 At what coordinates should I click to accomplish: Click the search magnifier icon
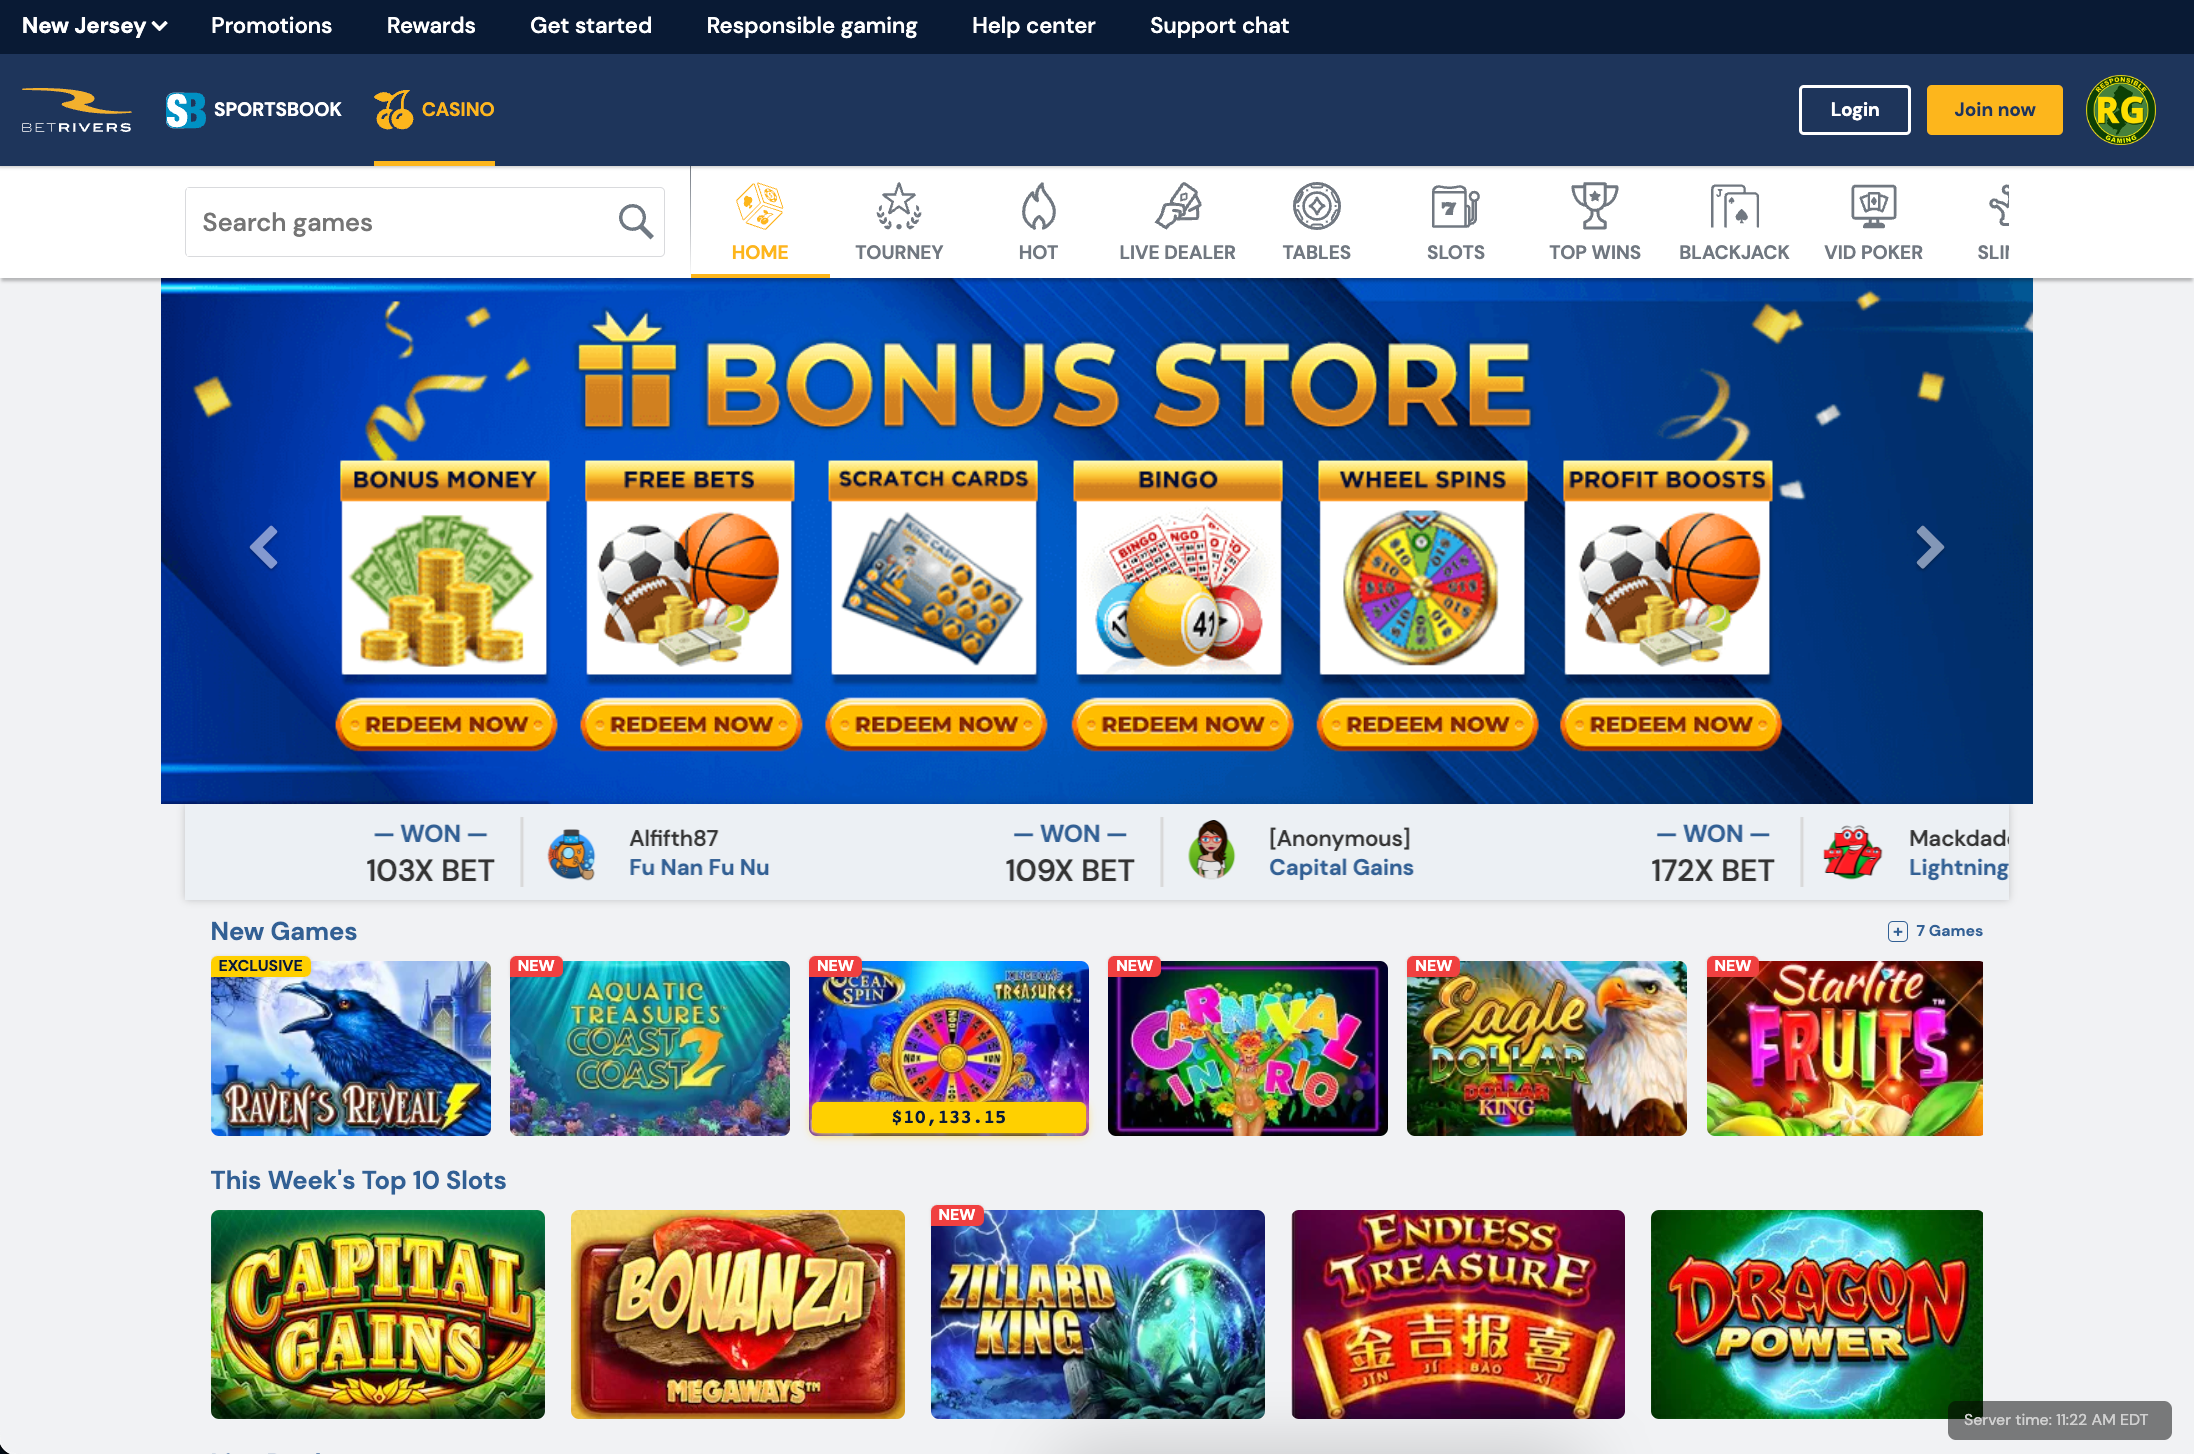coord(636,221)
